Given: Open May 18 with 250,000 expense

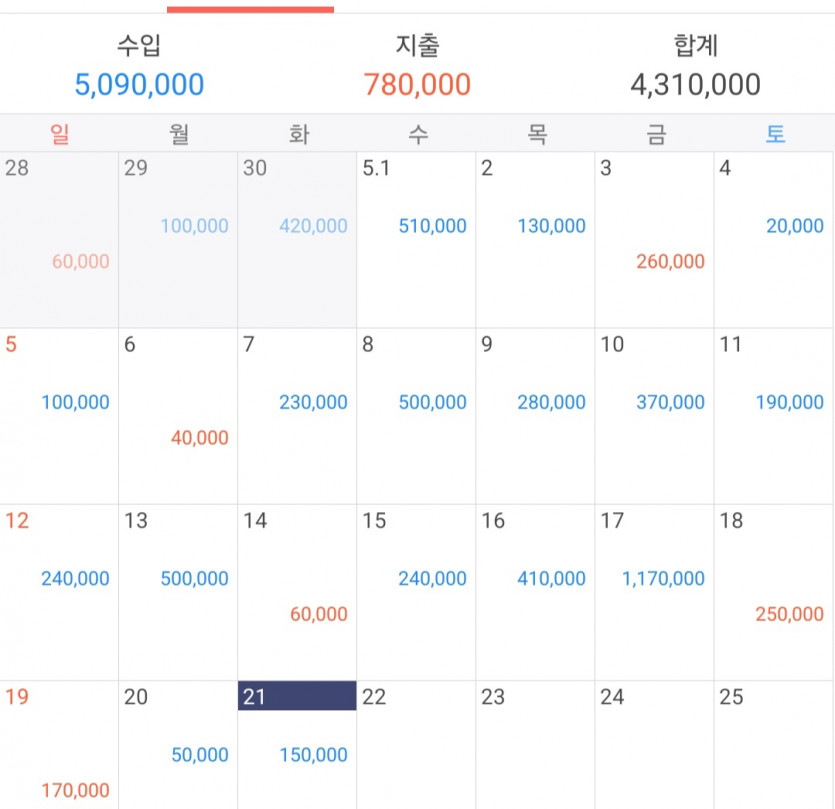Looking at the screenshot, I should tap(774, 592).
